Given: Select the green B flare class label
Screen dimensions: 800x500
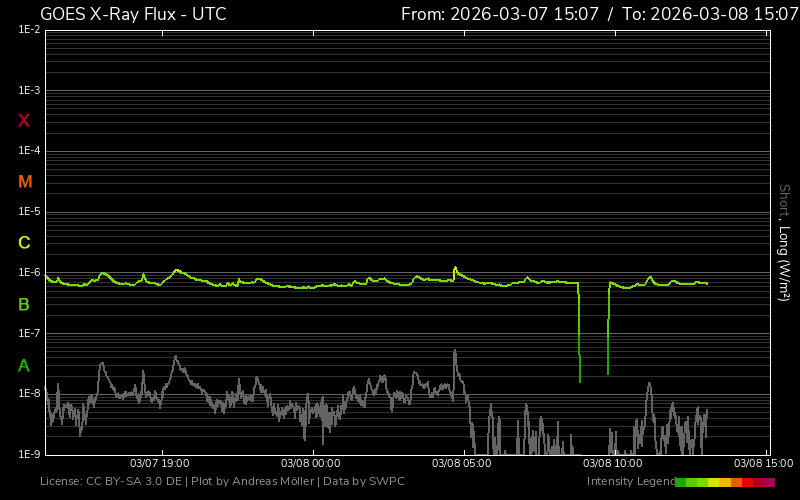Looking at the screenshot, I should [x=24, y=304].
